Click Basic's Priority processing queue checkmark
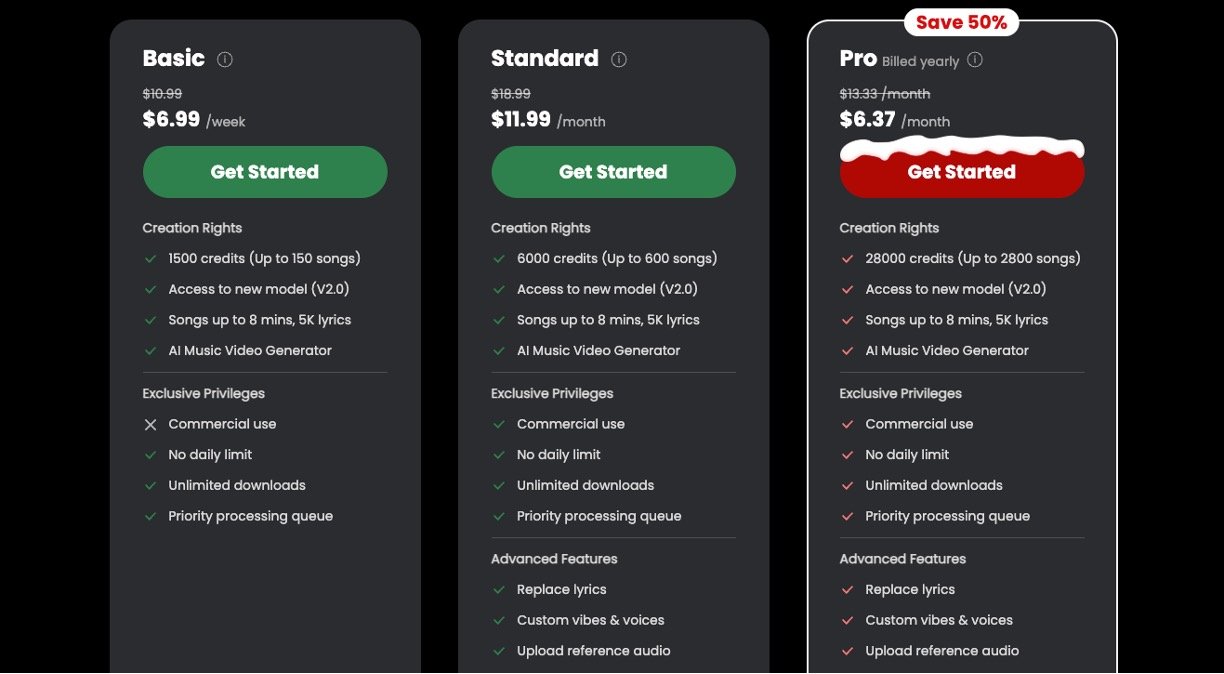The image size is (1224, 674). tap(151, 517)
